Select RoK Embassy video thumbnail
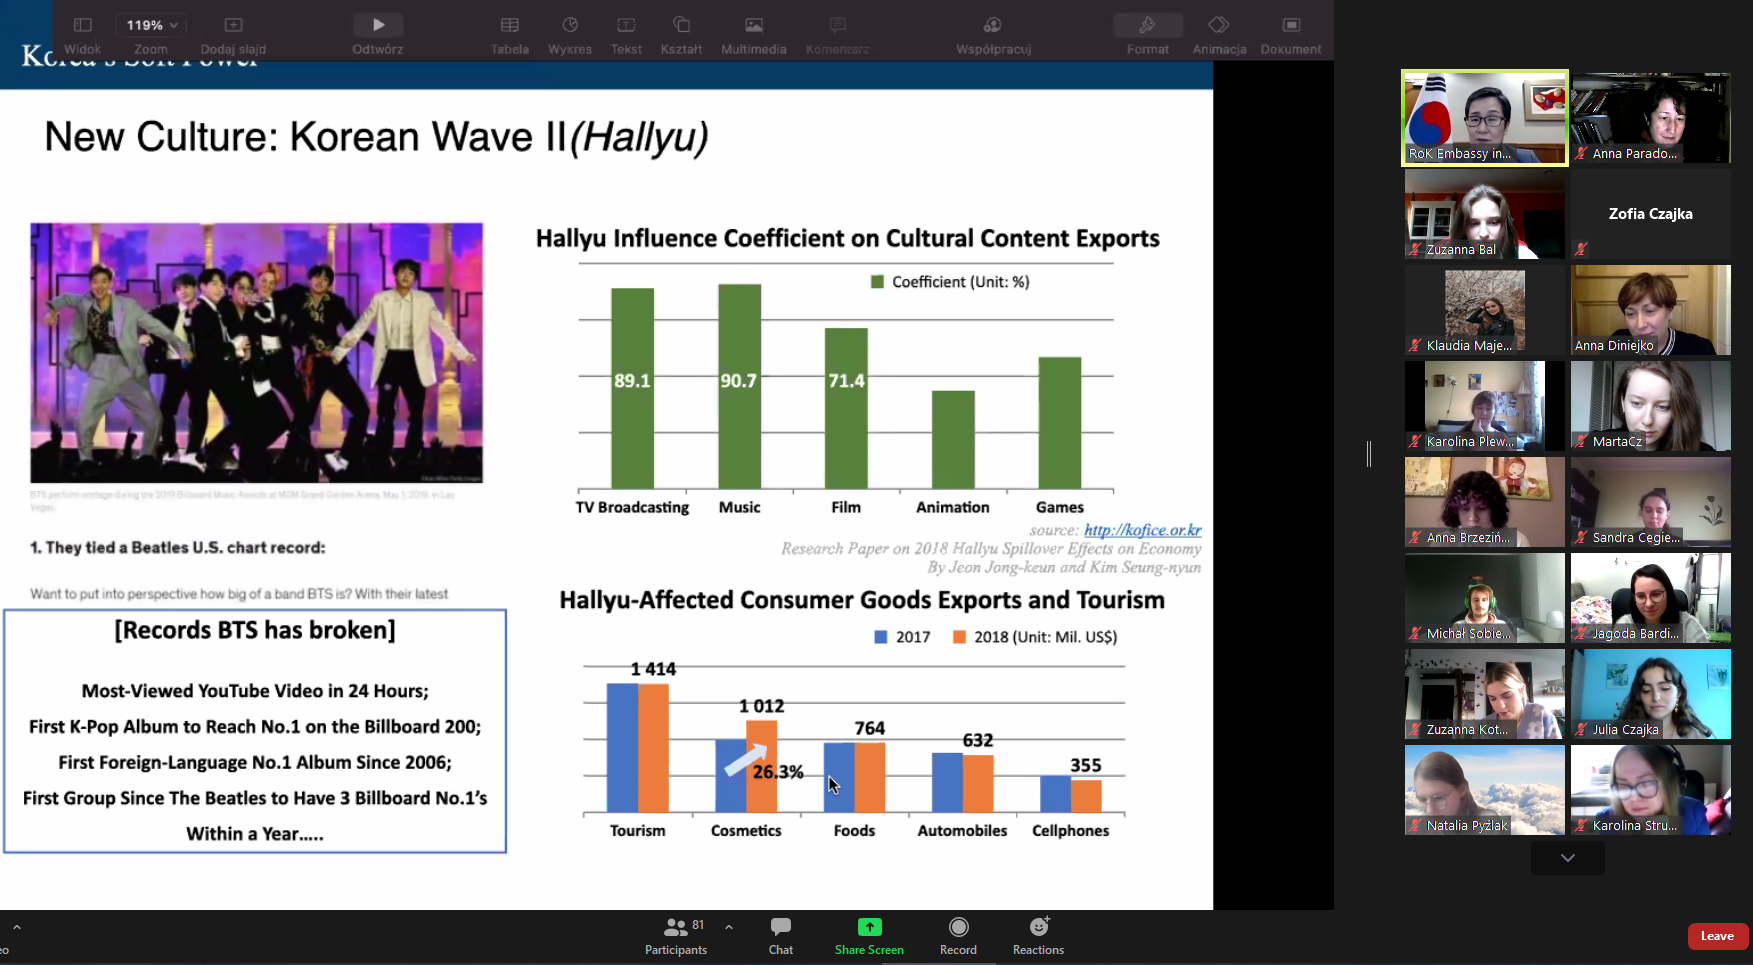This screenshot has width=1753, height=965. click(x=1485, y=118)
